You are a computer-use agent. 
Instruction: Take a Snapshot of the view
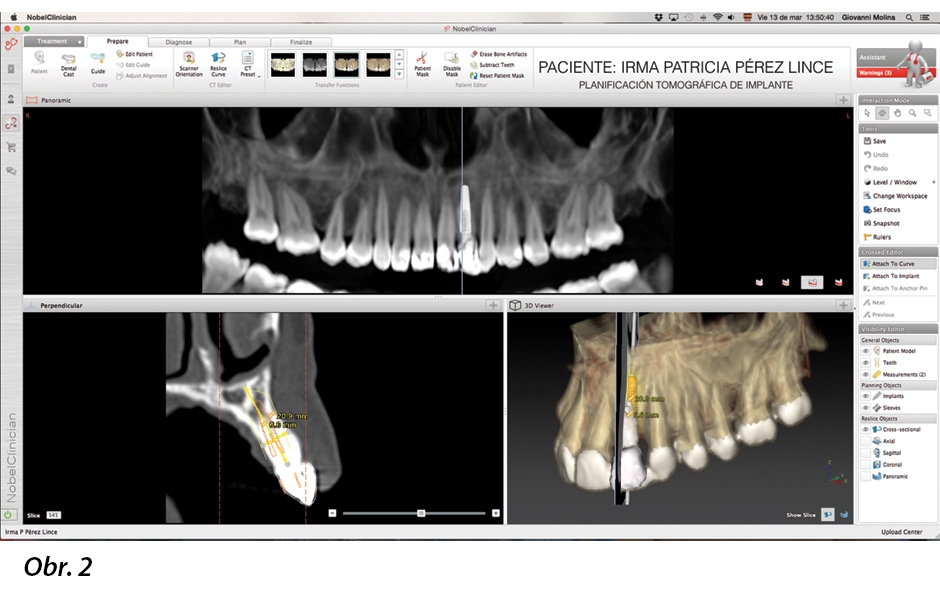(x=881, y=224)
